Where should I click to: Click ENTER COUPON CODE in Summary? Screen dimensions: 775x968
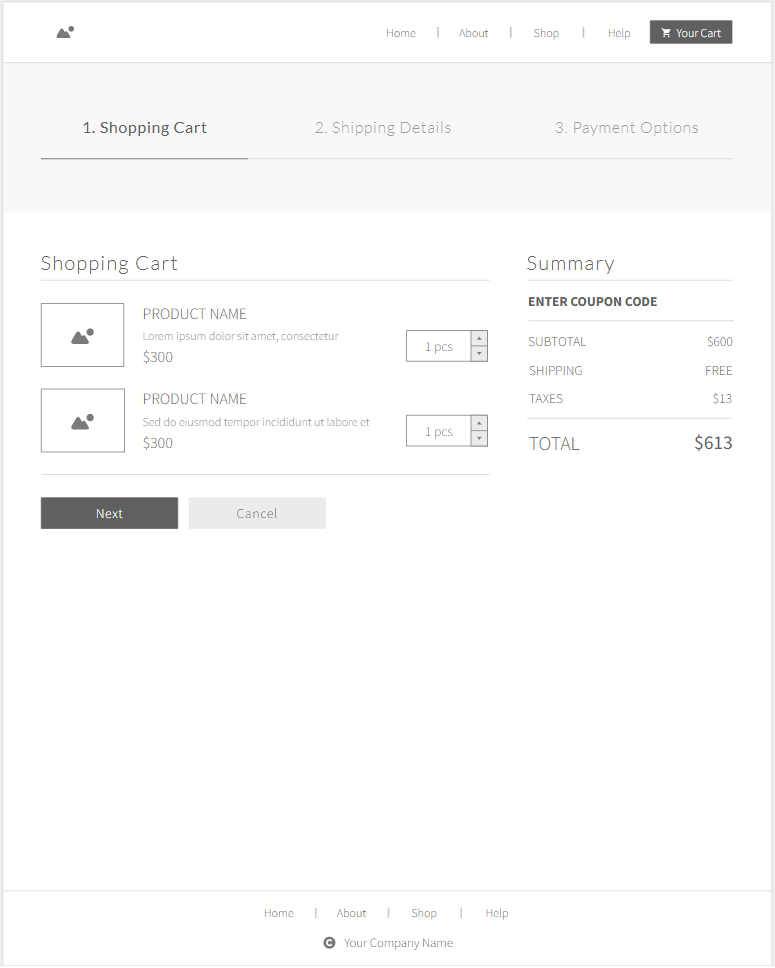tap(592, 302)
